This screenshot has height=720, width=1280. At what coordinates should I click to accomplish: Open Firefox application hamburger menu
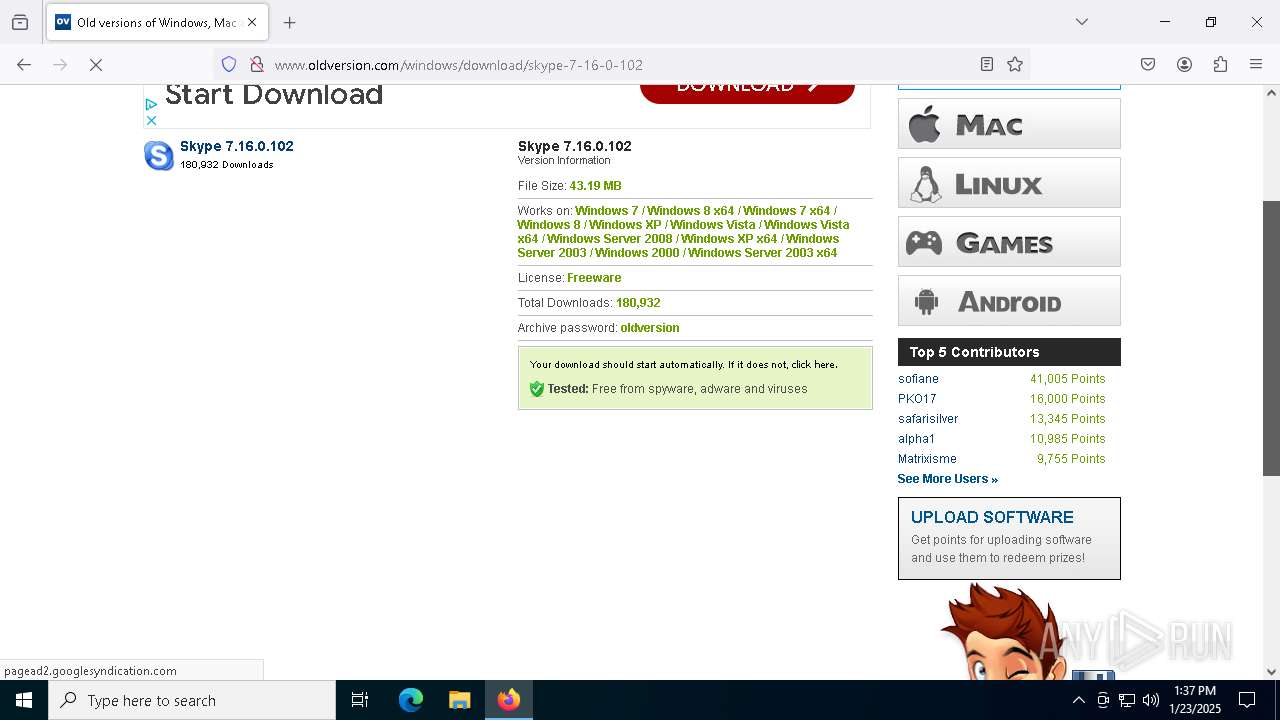pyautogui.click(x=1256, y=65)
